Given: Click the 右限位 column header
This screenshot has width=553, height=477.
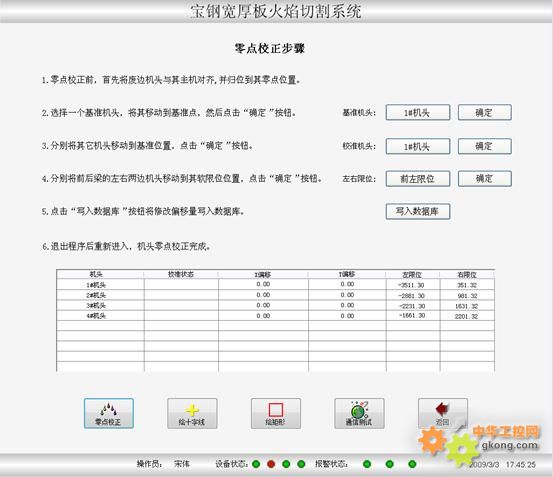Looking at the screenshot, I should tap(467, 274).
